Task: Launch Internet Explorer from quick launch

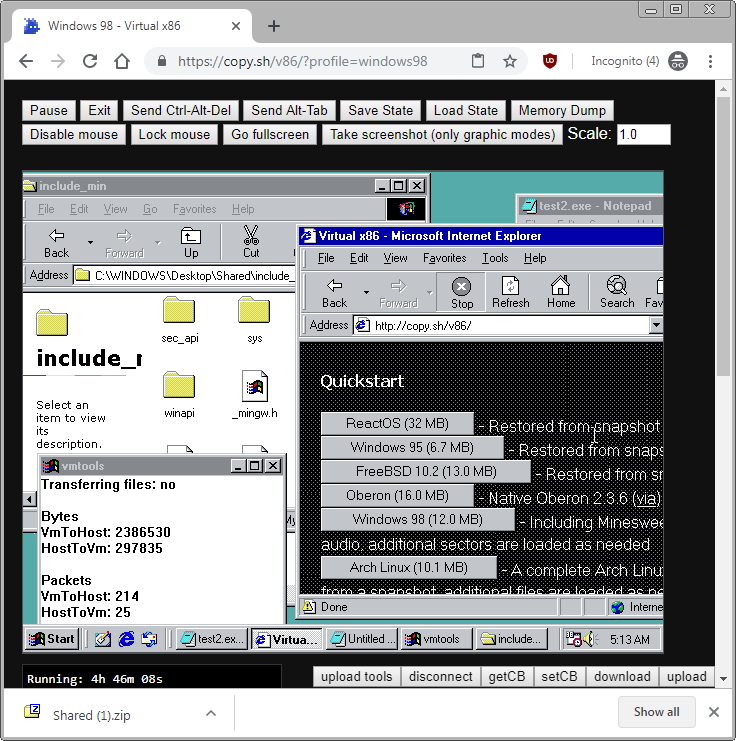Action: (126, 639)
